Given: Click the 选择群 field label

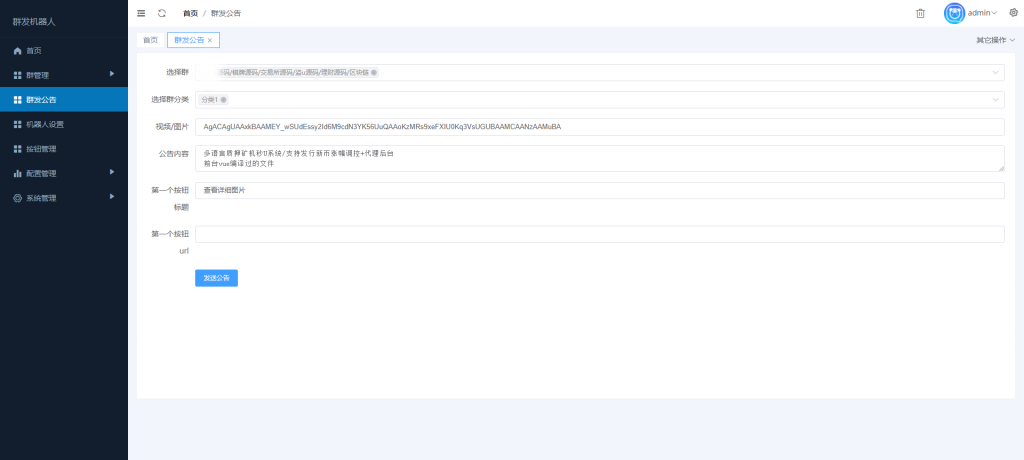Looking at the screenshot, I should (178, 72).
